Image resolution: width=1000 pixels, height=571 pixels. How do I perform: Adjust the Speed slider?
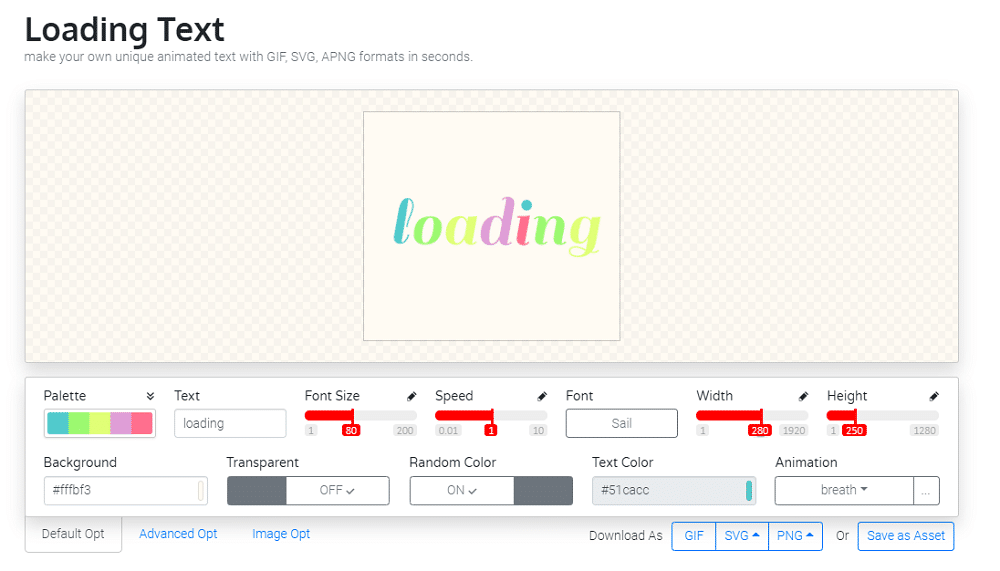491,415
